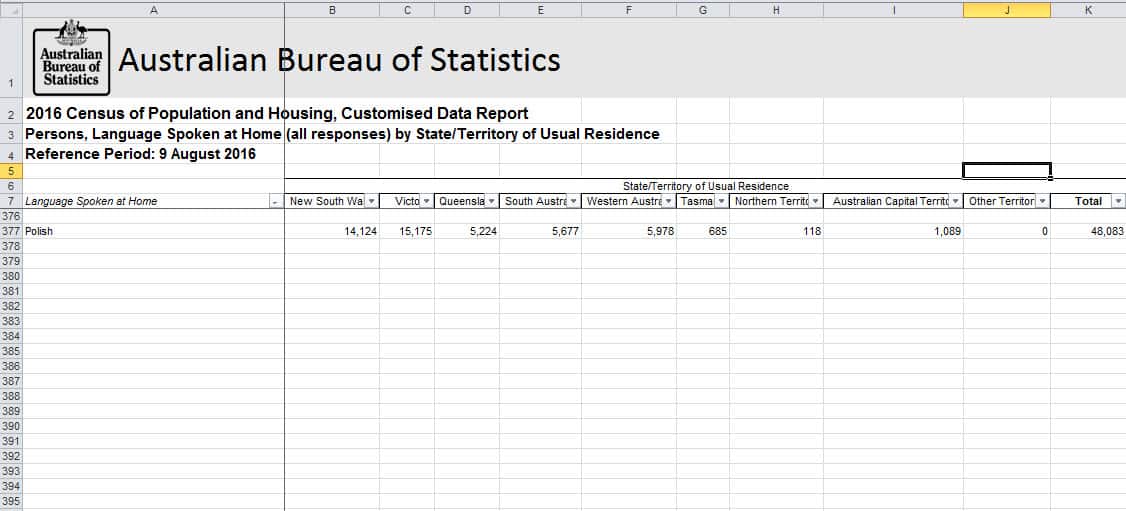Select row 385 header
The height and width of the screenshot is (511, 1126).
[x=11, y=351]
